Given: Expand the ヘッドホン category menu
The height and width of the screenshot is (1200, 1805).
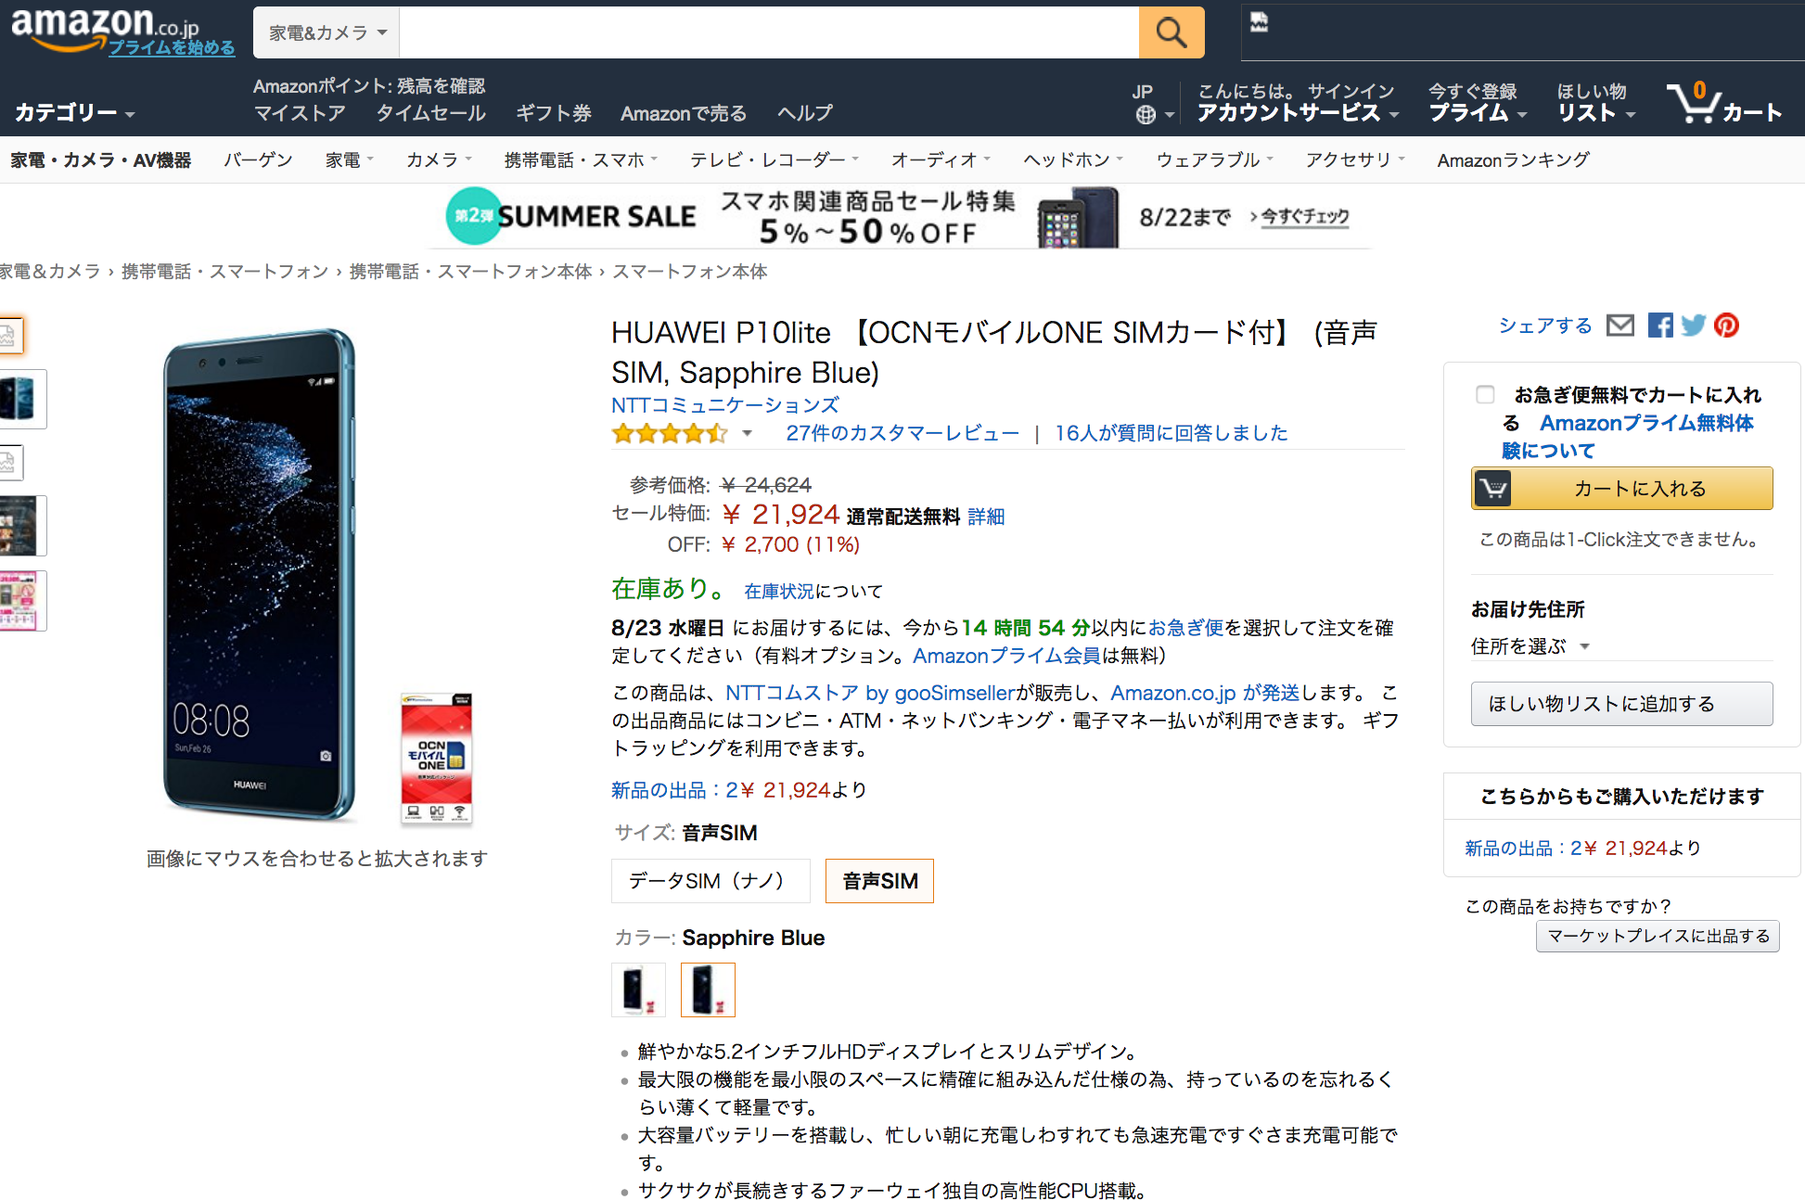Looking at the screenshot, I should pyautogui.click(x=1073, y=160).
